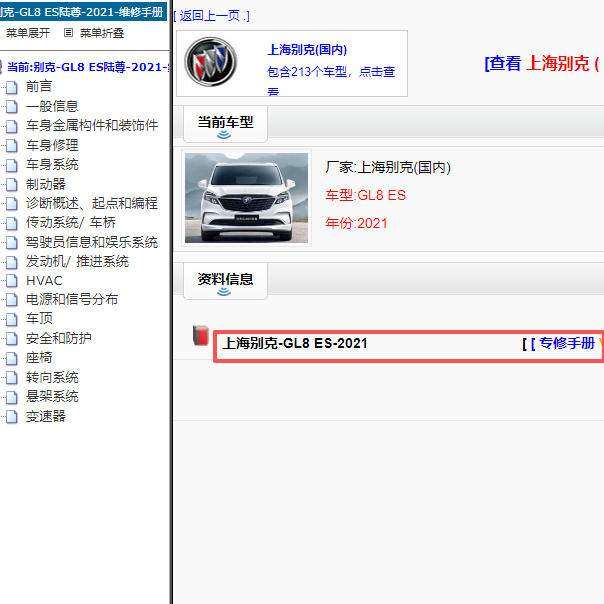The width and height of the screenshot is (604, 604).
Task: Click the page icon beside HVAC
Action: [x=12, y=281]
